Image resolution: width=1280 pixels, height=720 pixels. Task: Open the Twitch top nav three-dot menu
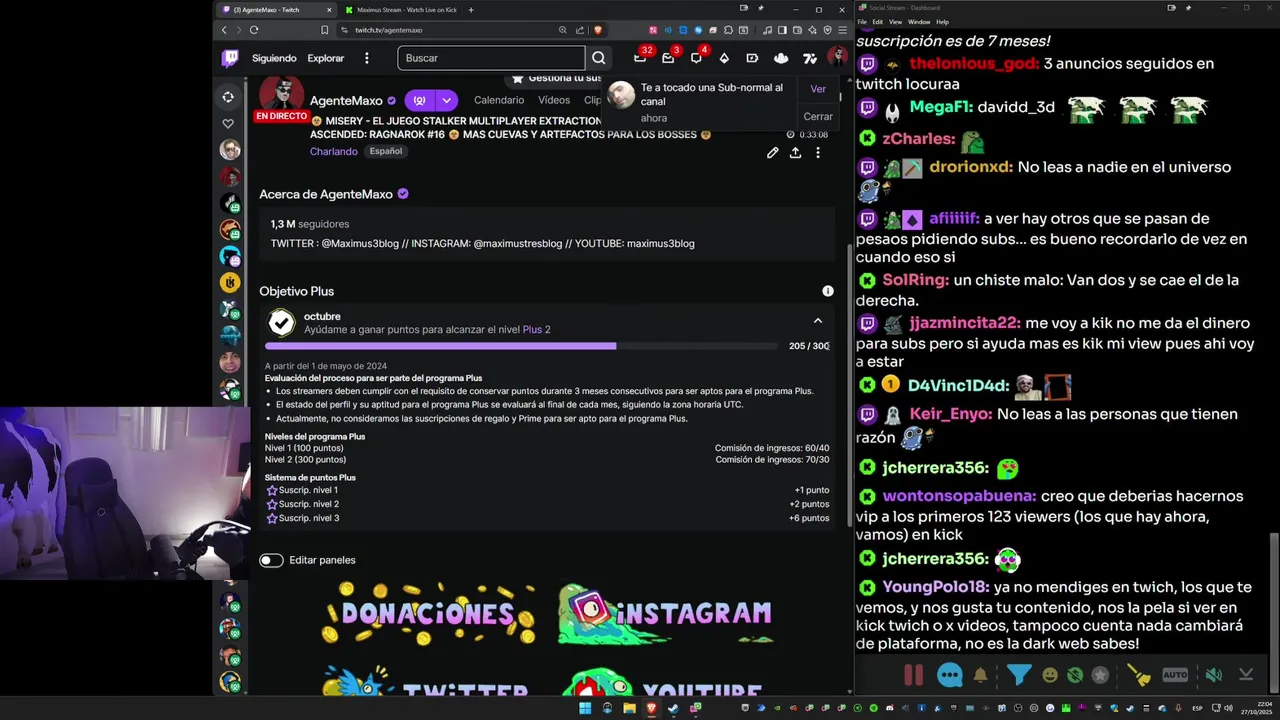click(367, 58)
